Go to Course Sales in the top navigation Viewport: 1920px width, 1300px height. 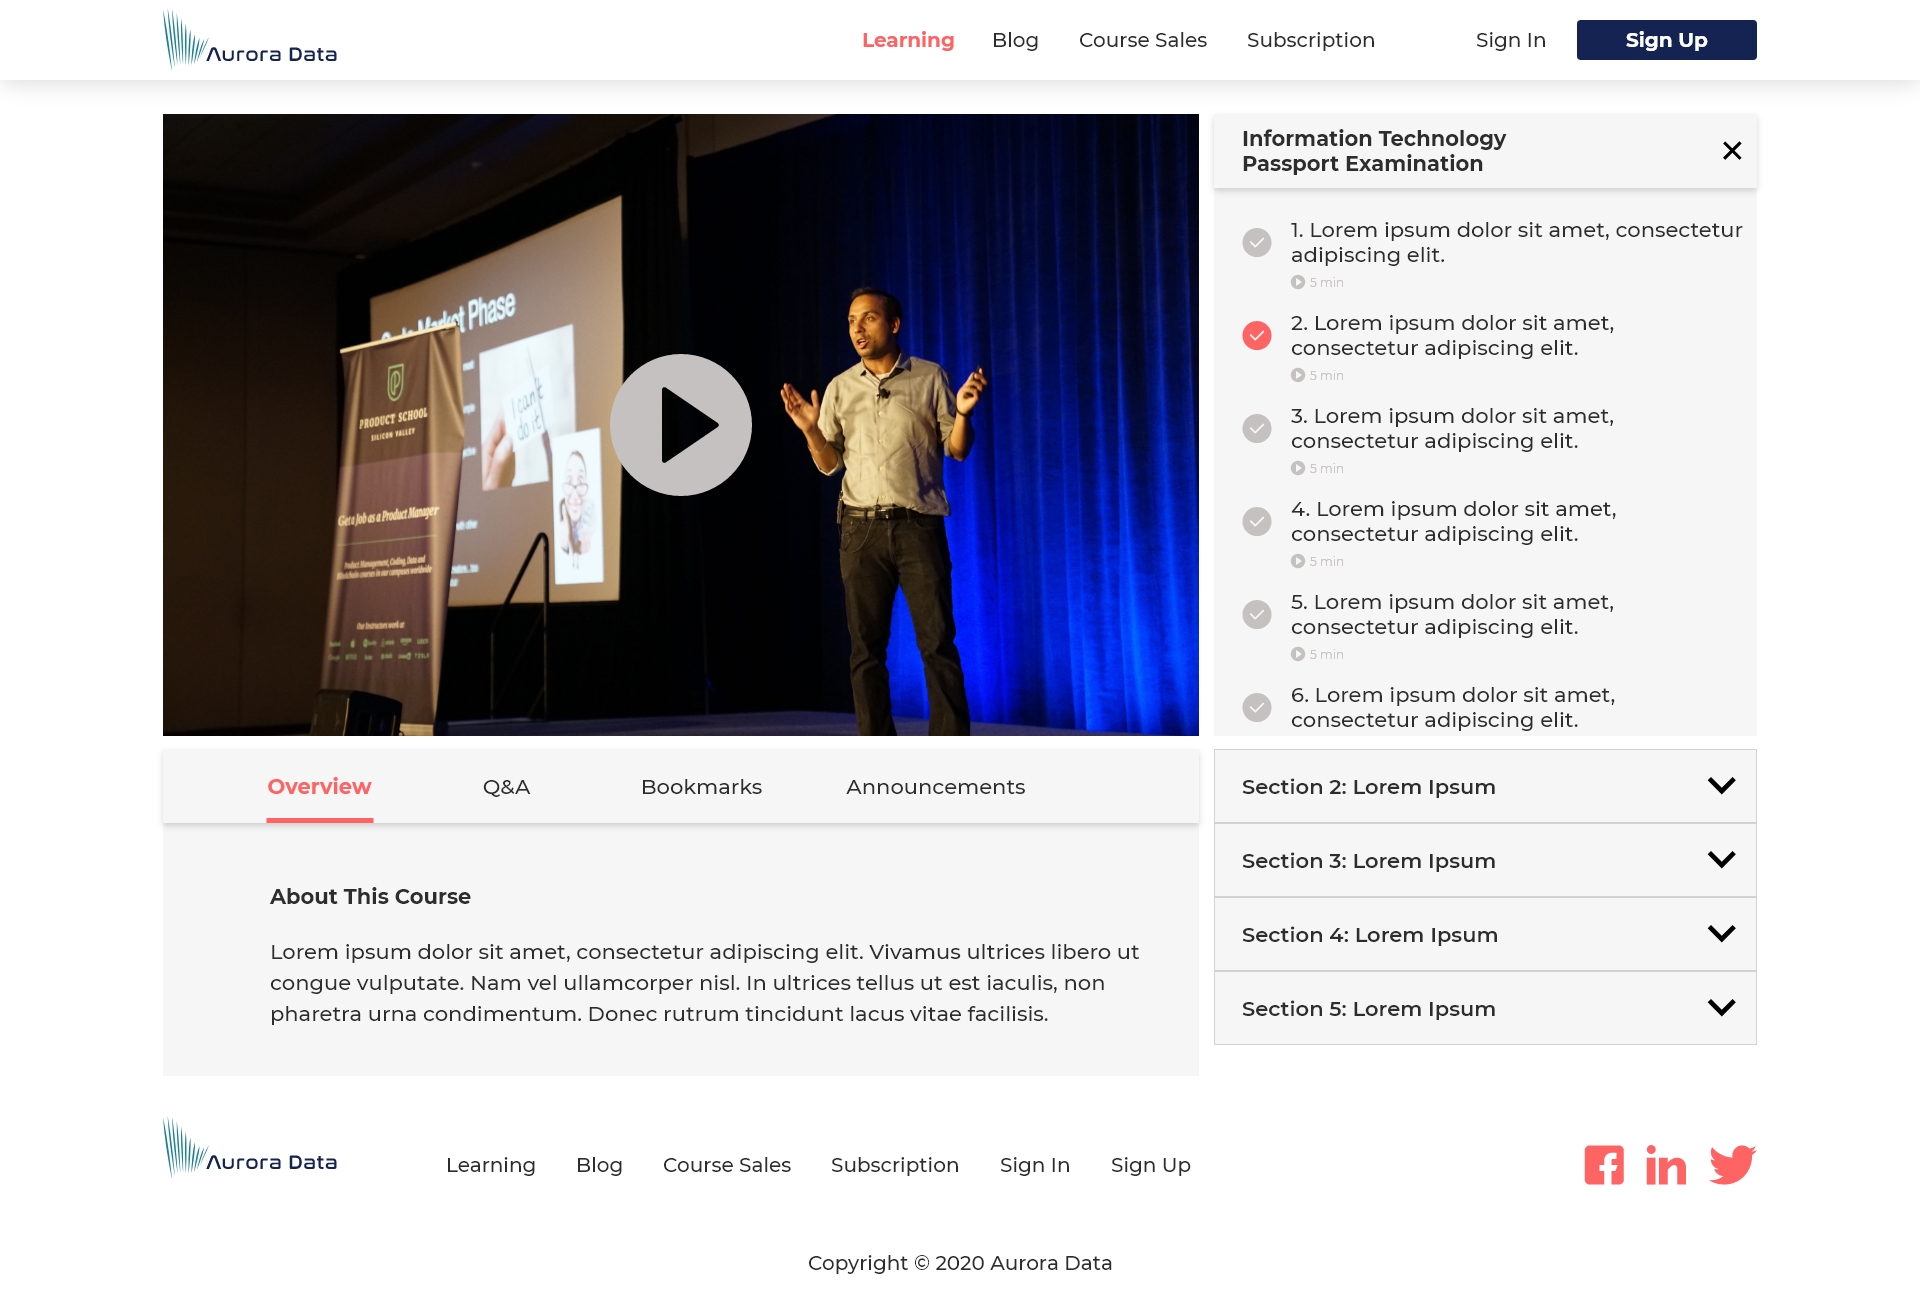tap(1142, 40)
